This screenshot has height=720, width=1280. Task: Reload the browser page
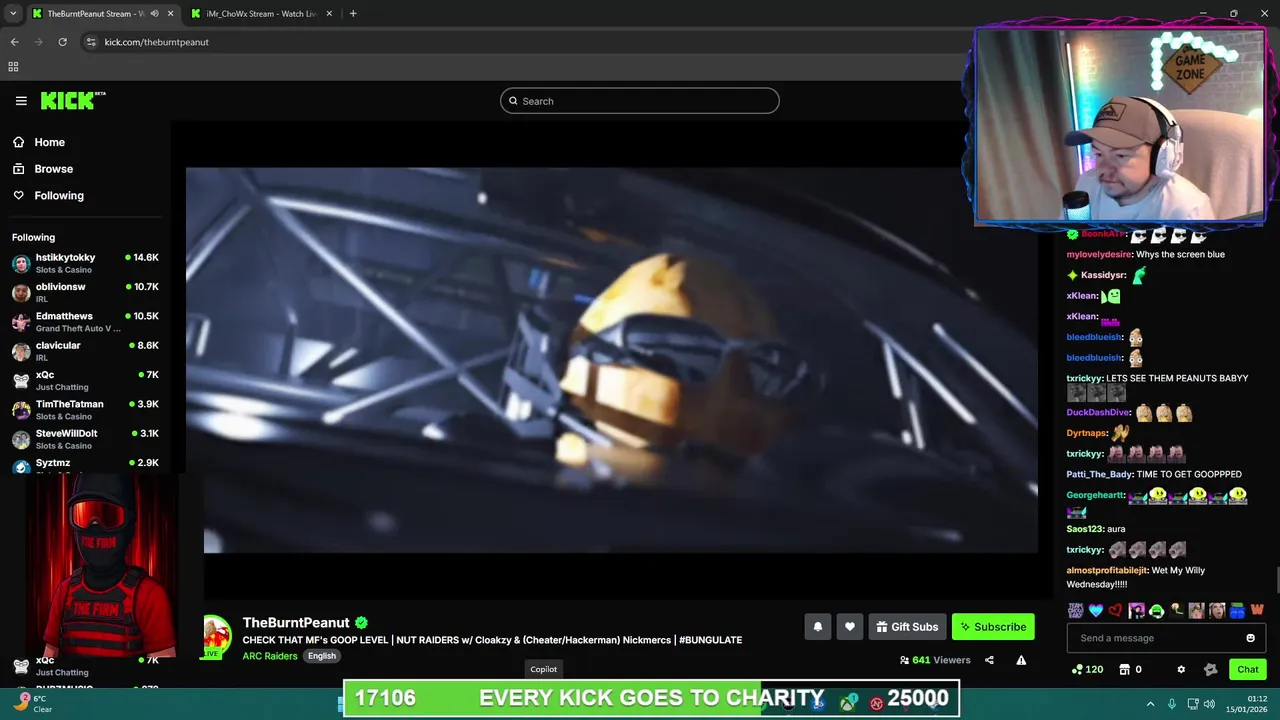click(62, 42)
